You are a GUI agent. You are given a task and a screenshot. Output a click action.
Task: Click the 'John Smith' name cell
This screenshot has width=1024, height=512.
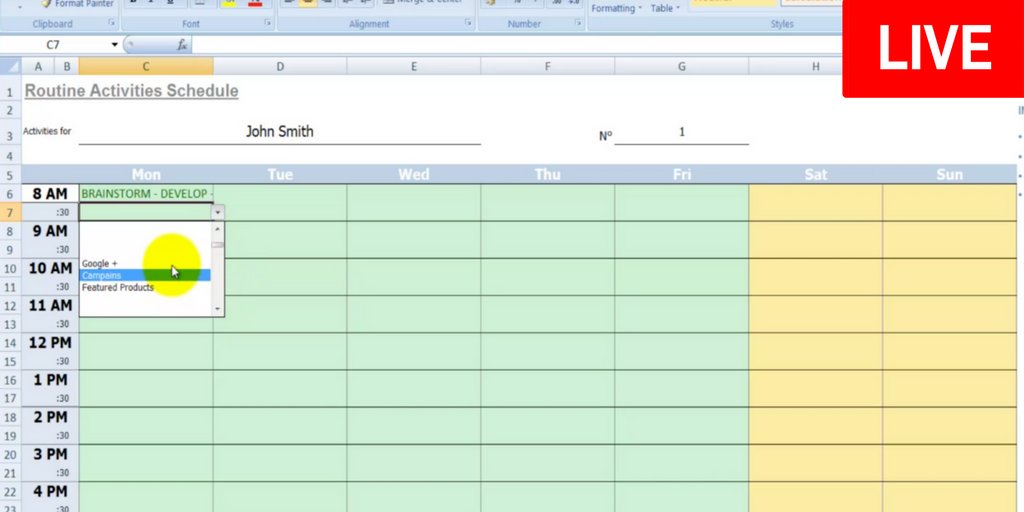pyautogui.click(x=280, y=131)
